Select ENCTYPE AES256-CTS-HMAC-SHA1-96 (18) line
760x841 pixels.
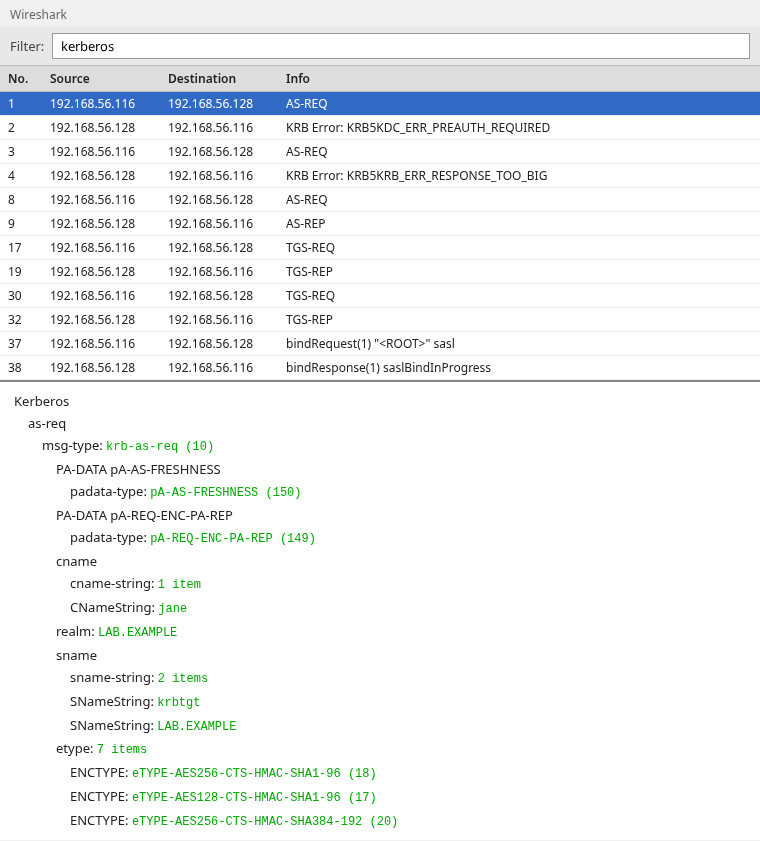[223, 773]
